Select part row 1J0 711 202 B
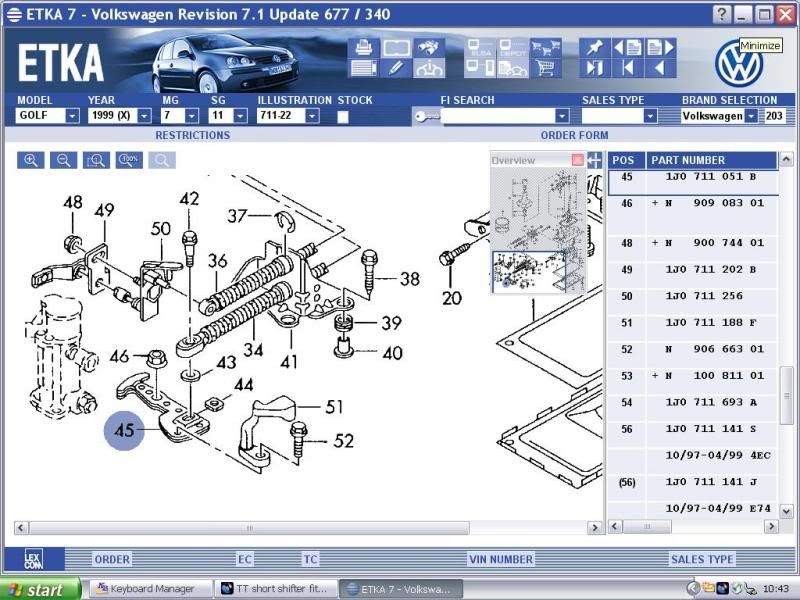The image size is (800, 600). pyautogui.click(x=710, y=270)
